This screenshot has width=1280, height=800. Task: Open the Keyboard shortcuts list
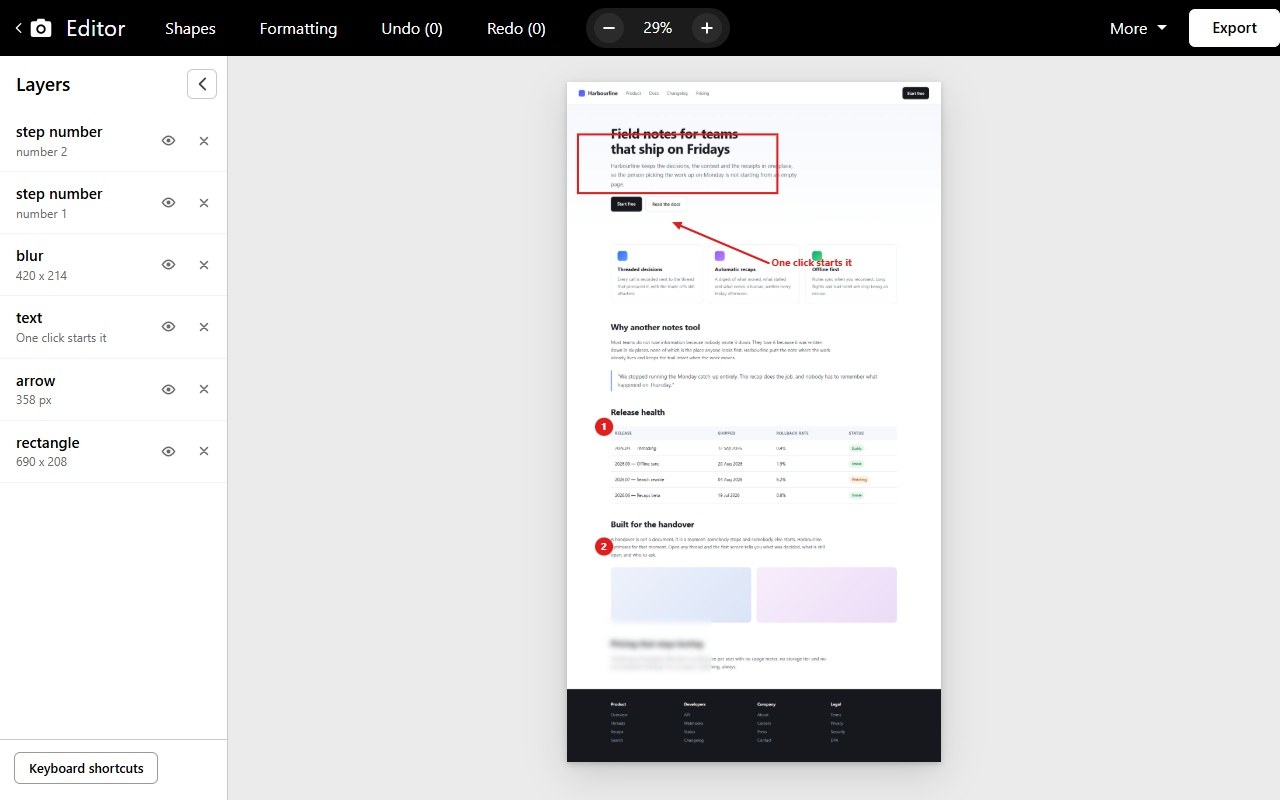(x=86, y=768)
